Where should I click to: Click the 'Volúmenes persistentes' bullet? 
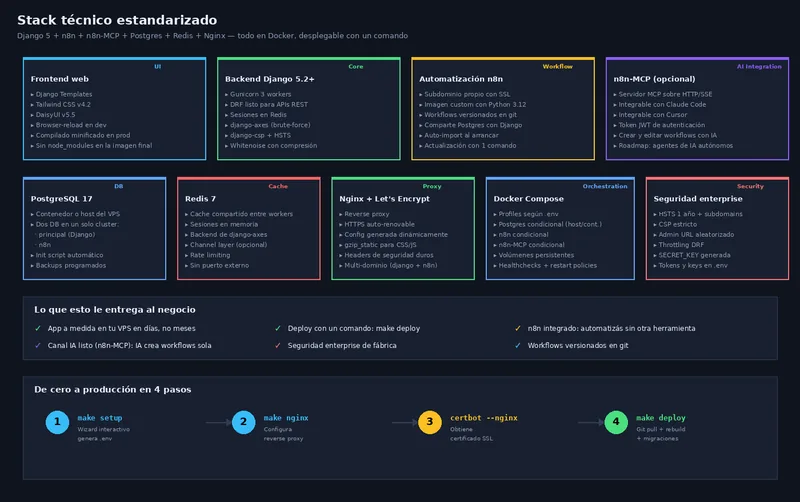point(534,255)
